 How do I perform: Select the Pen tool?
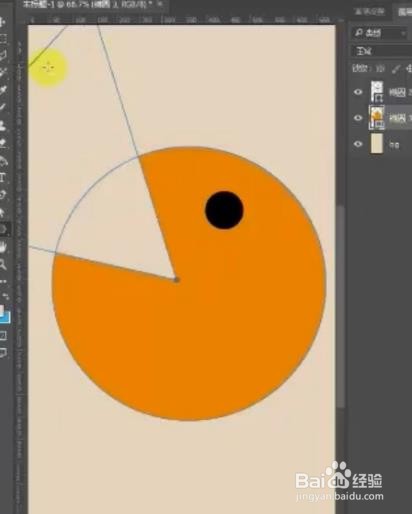[x=3, y=195]
